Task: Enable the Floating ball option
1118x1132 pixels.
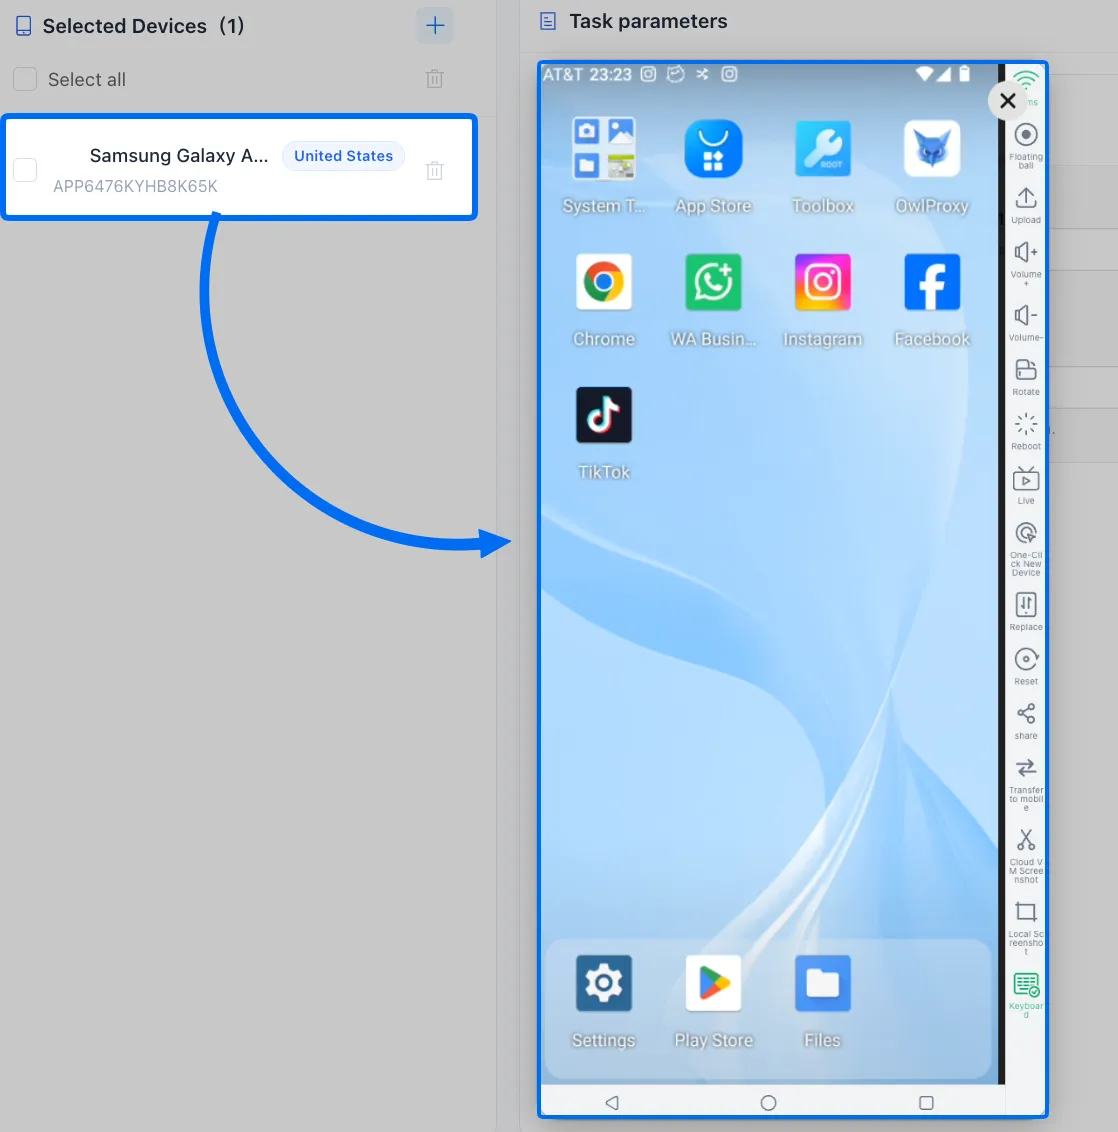Action: click(x=1026, y=145)
